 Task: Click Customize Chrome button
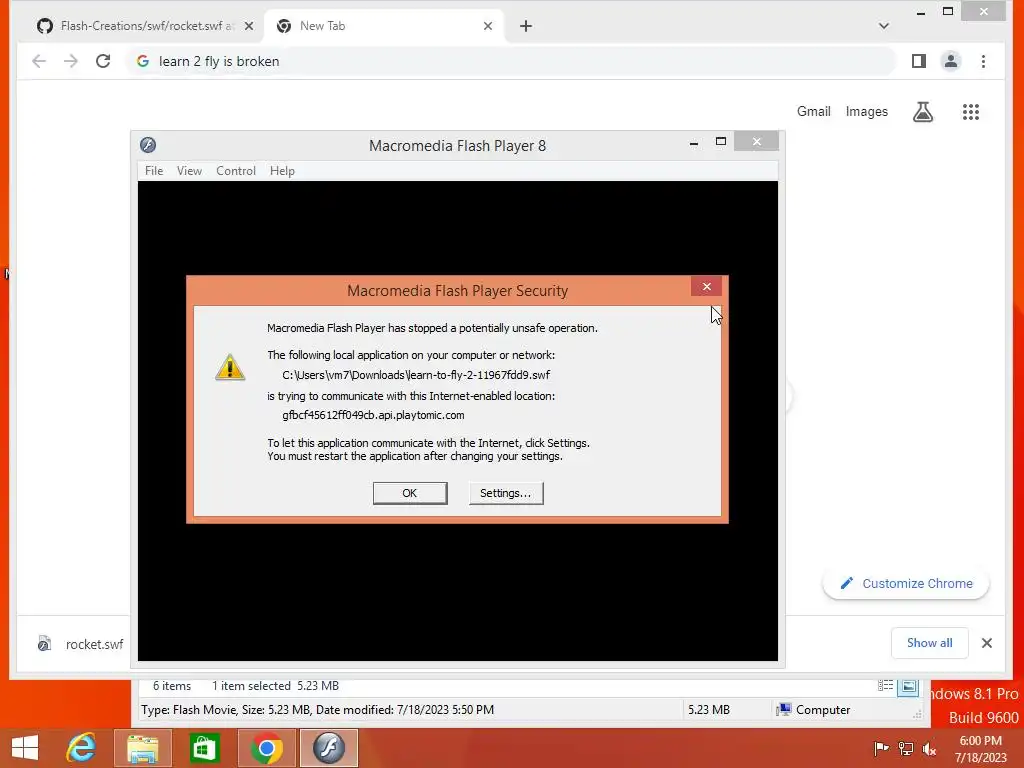click(906, 583)
